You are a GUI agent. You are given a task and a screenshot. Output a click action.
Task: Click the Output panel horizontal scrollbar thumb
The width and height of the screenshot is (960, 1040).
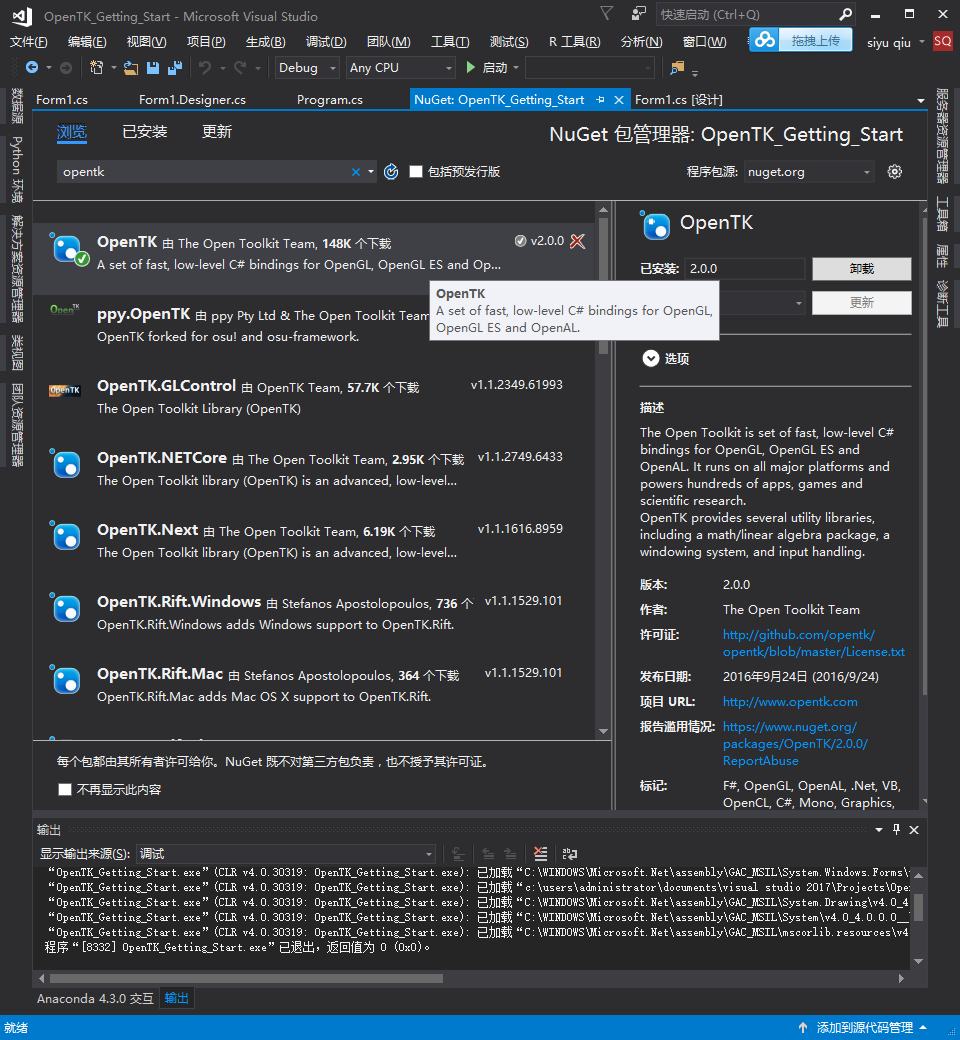[x=246, y=978]
